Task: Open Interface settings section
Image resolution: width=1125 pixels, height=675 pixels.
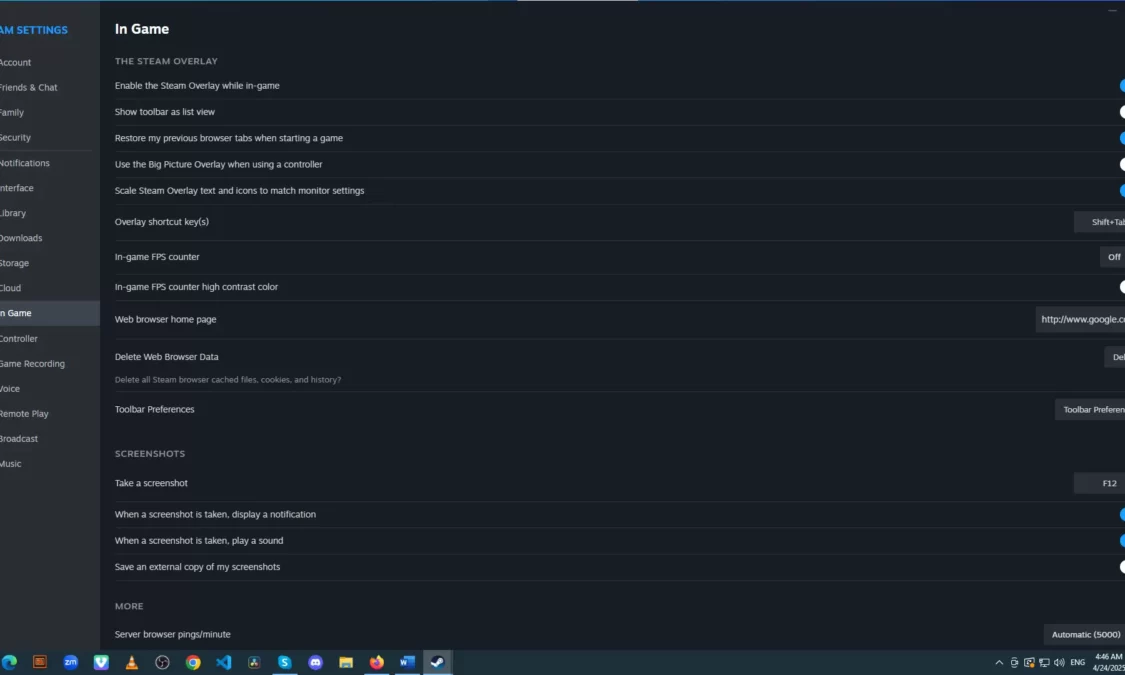Action: pyautogui.click(x=17, y=188)
